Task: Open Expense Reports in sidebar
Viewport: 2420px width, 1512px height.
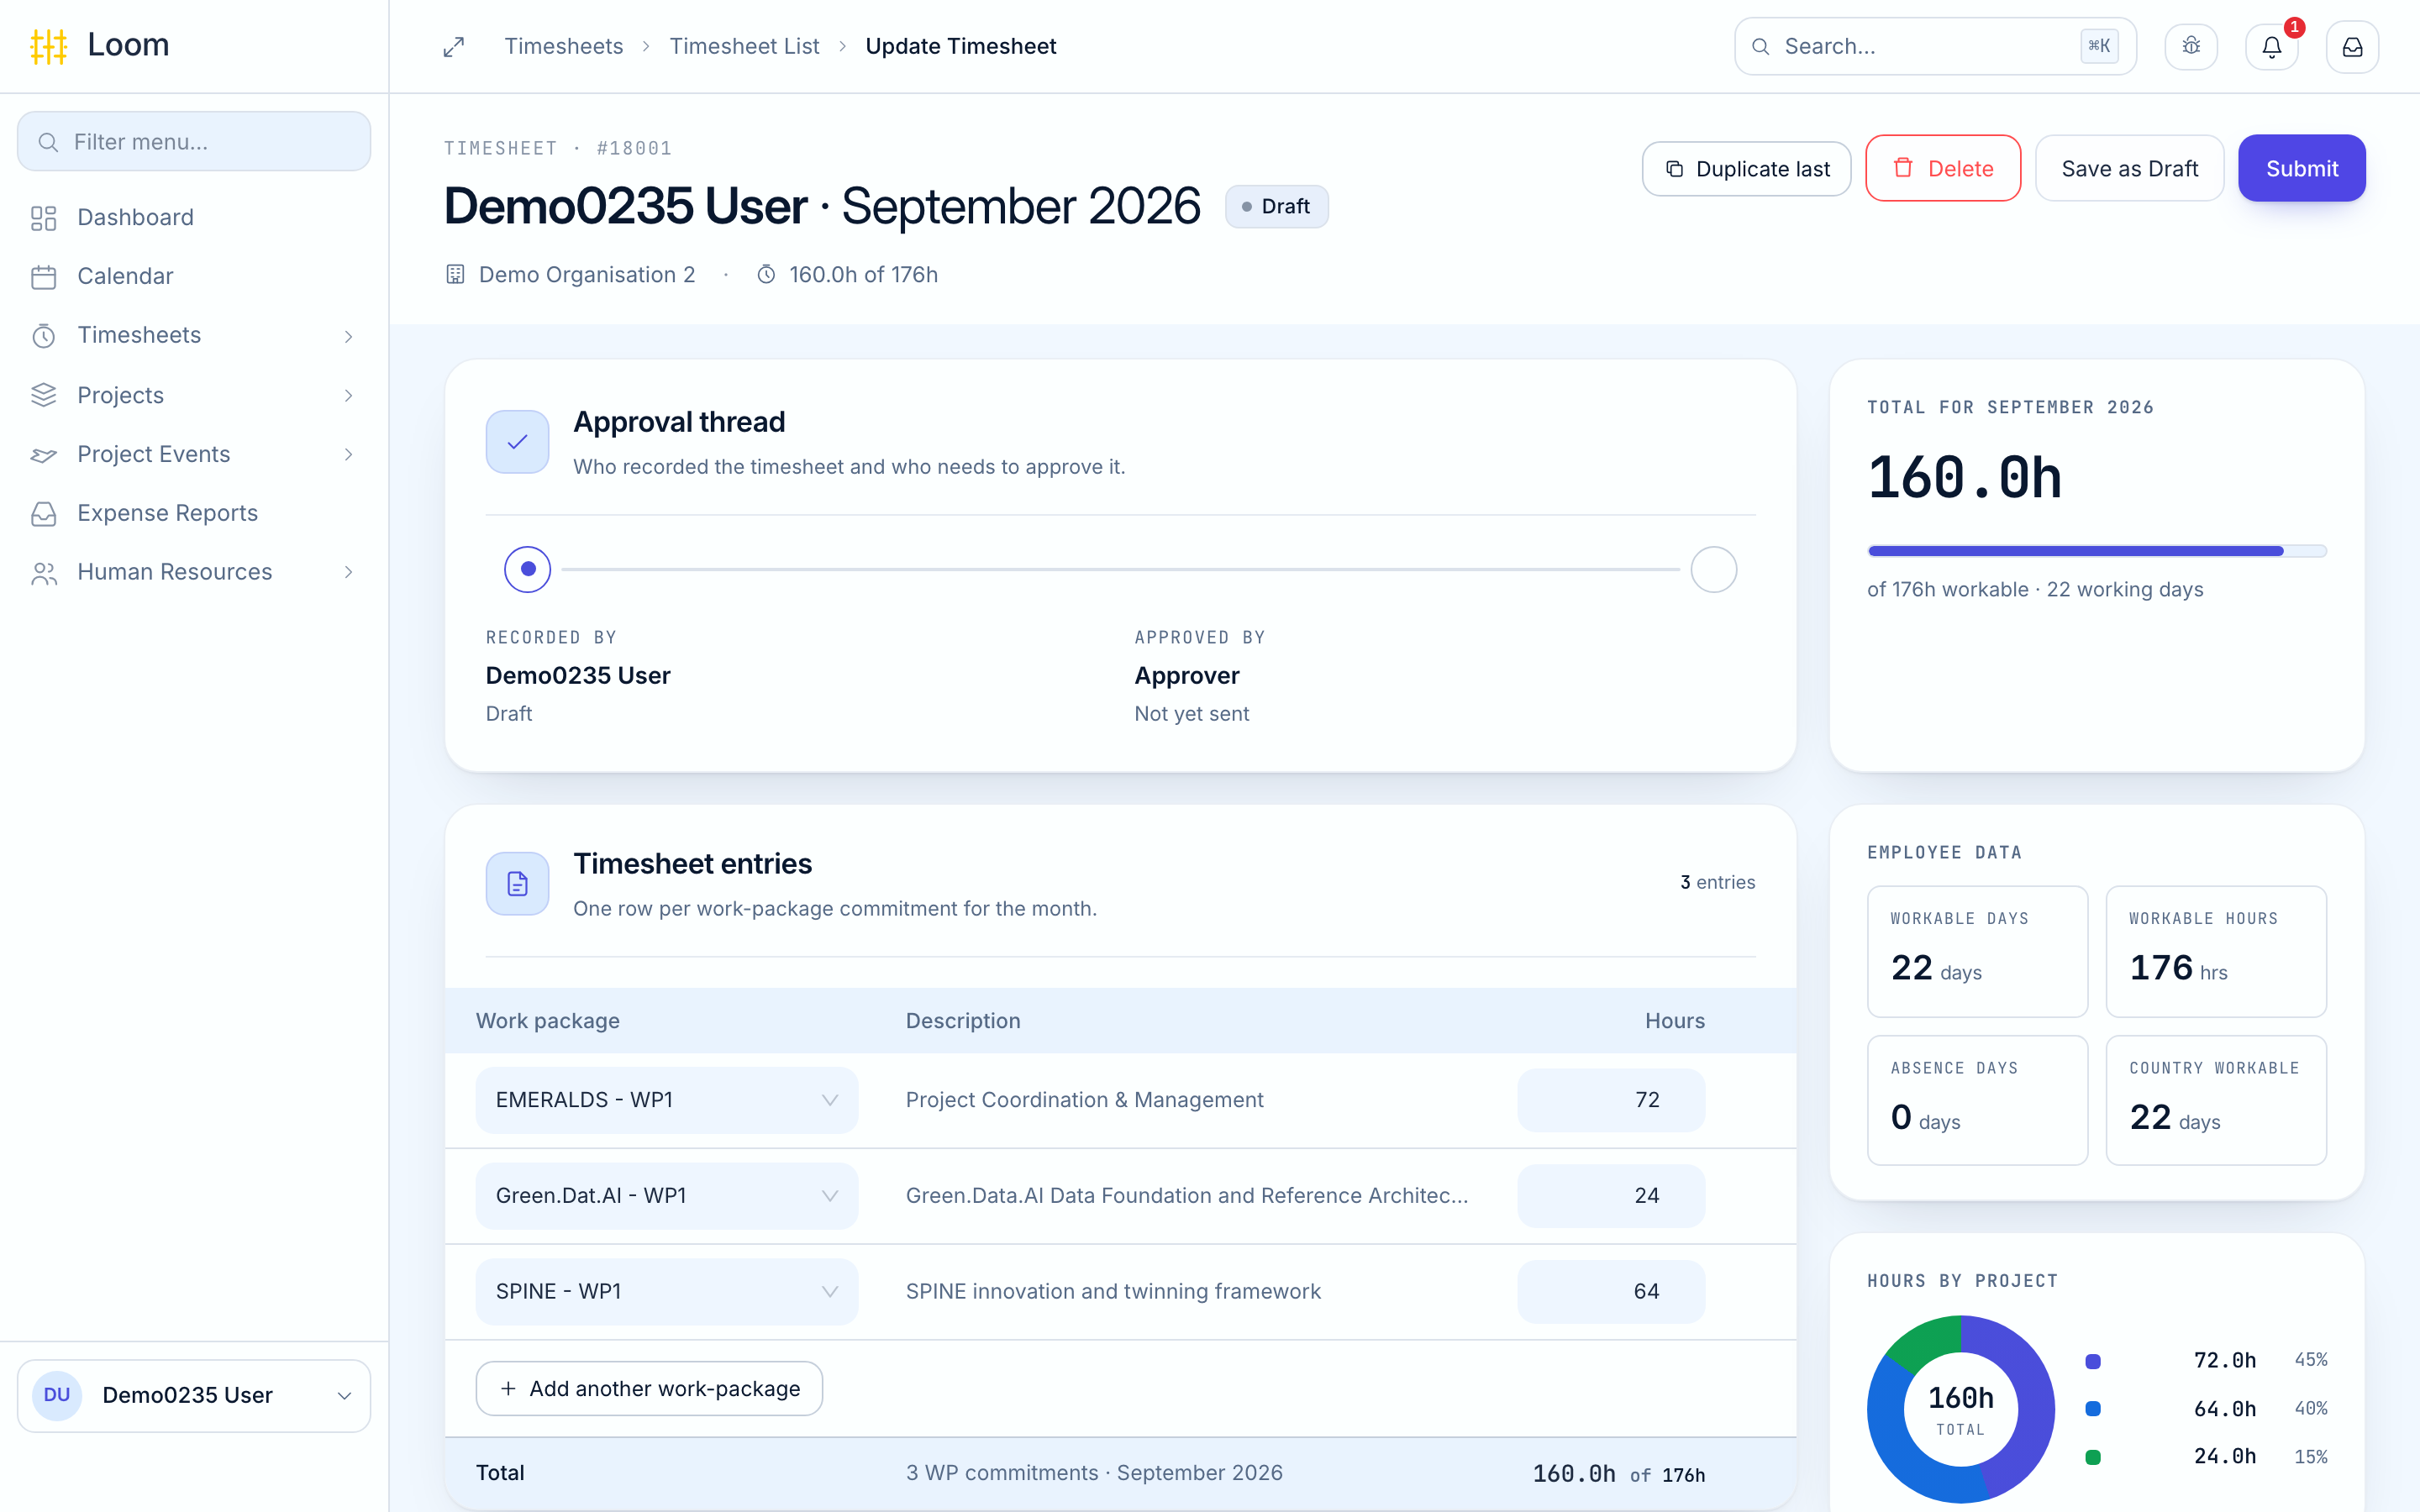Action: point(194,513)
